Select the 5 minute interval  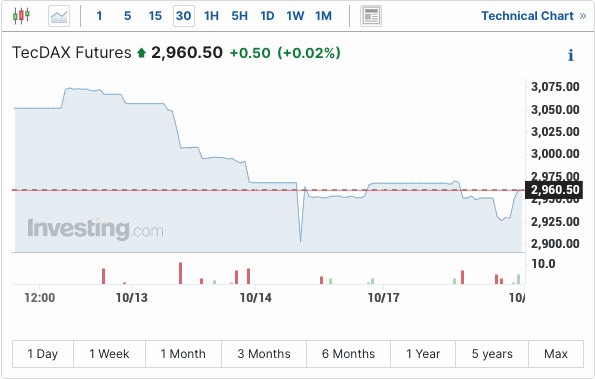[128, 16]
